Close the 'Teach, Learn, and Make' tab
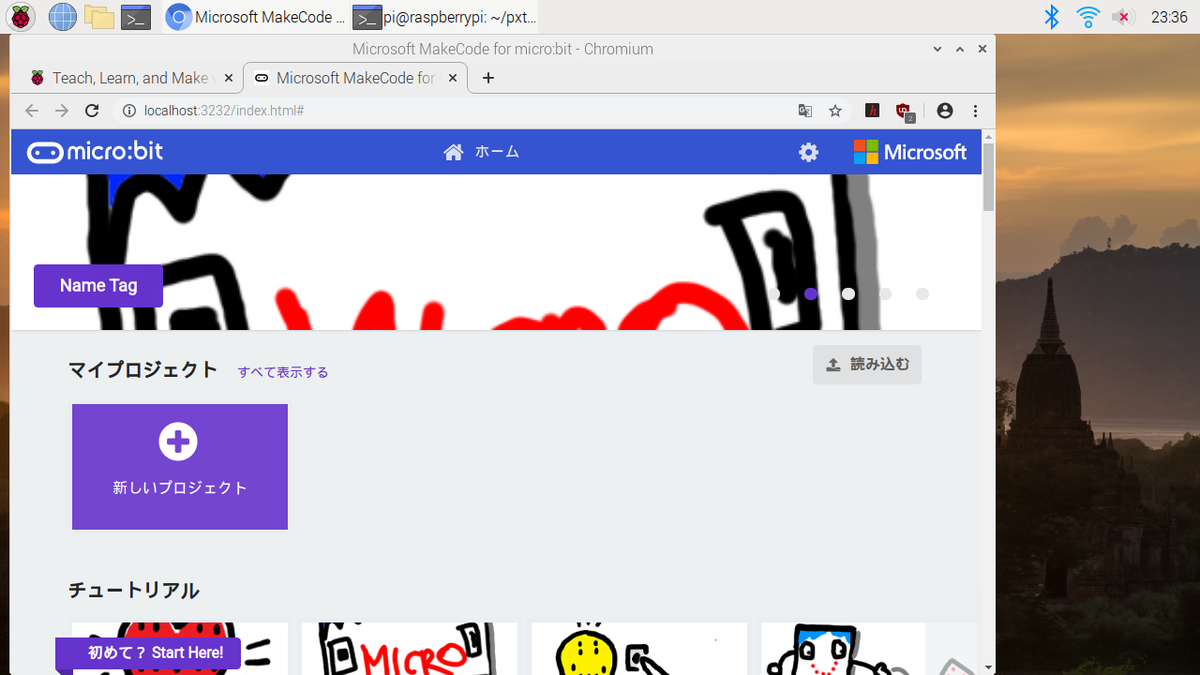Viewport: 1200px width, 675px height. (228, 78)
